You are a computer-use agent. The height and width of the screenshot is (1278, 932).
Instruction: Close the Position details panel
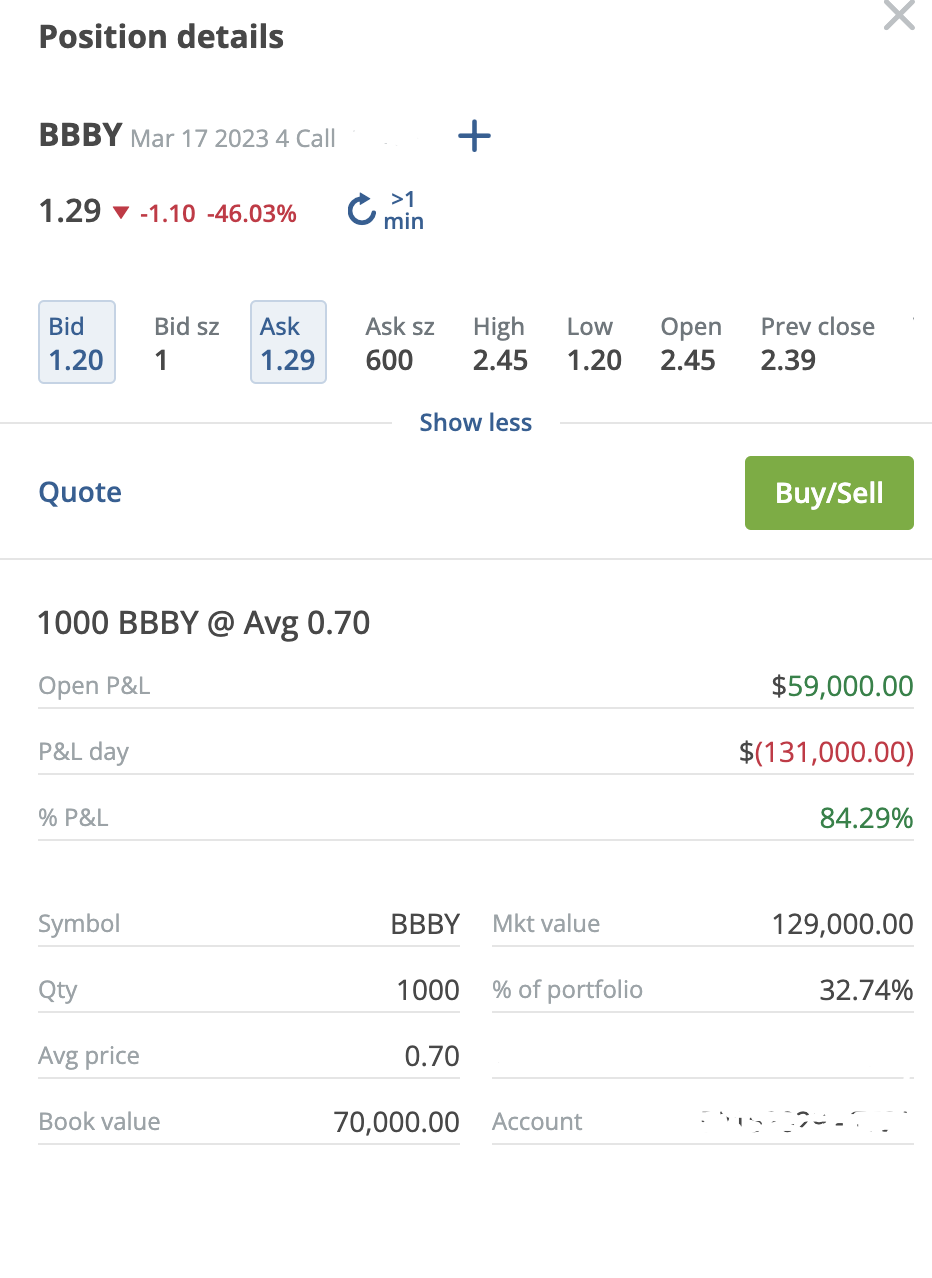tap(899, 15)
